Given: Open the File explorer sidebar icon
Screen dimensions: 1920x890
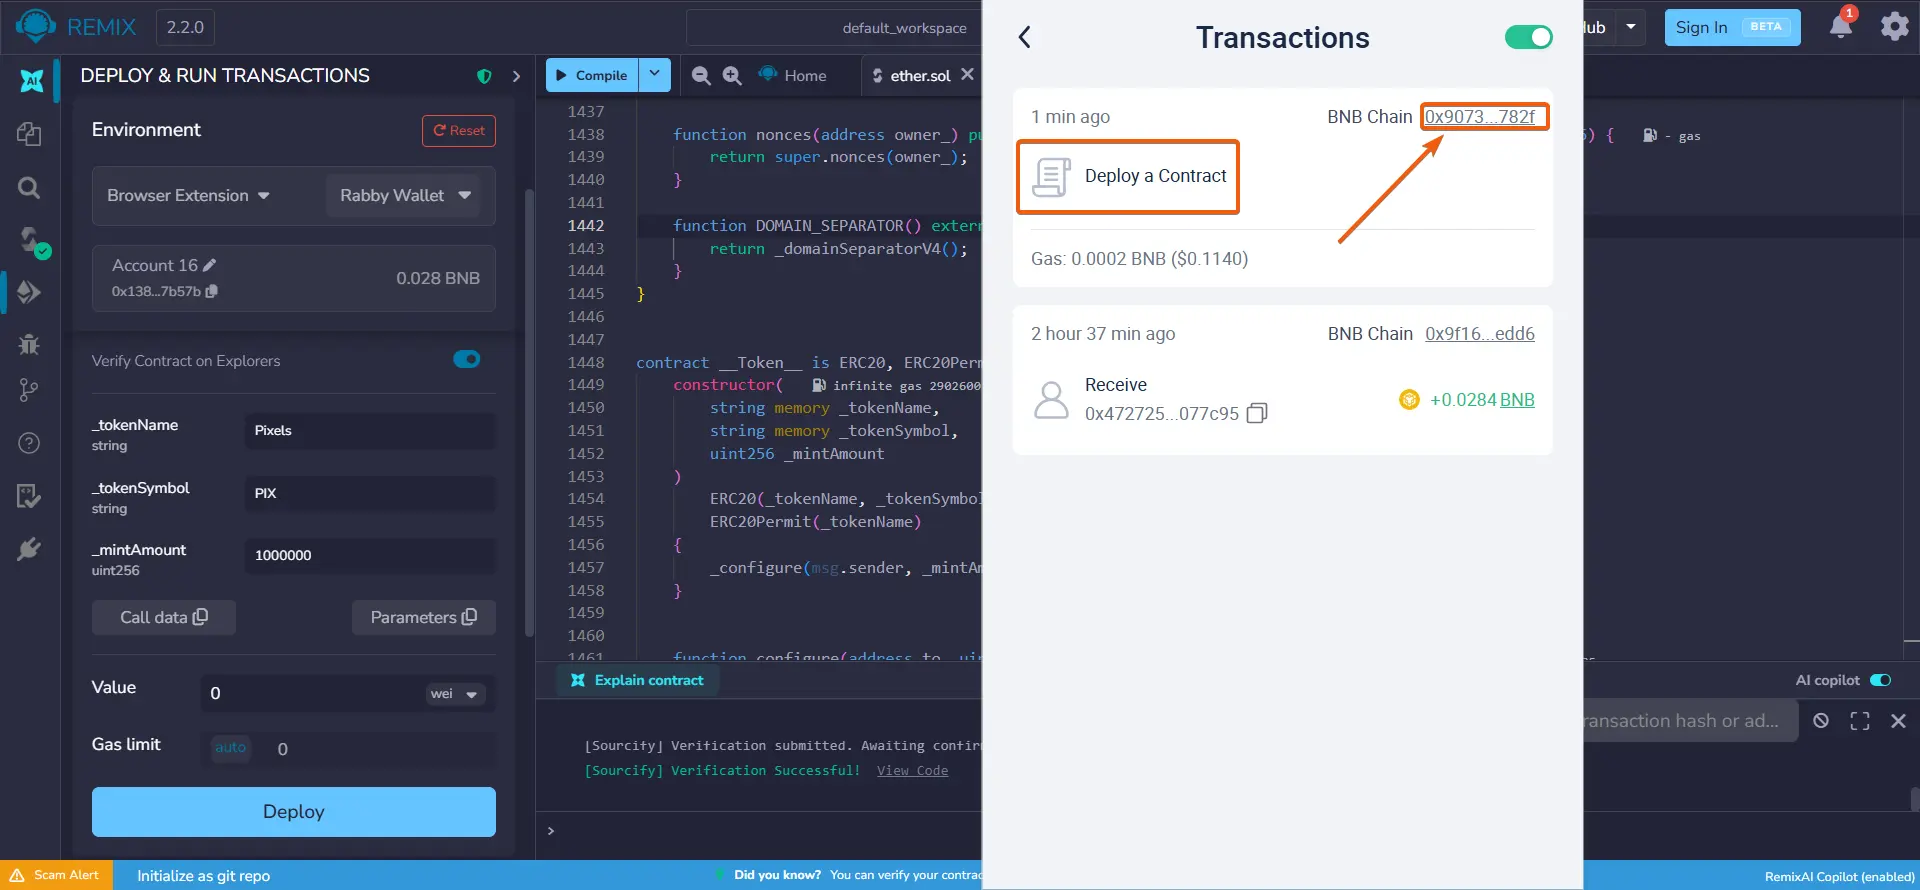Looking at the screenshot, I should click(29, 134).
